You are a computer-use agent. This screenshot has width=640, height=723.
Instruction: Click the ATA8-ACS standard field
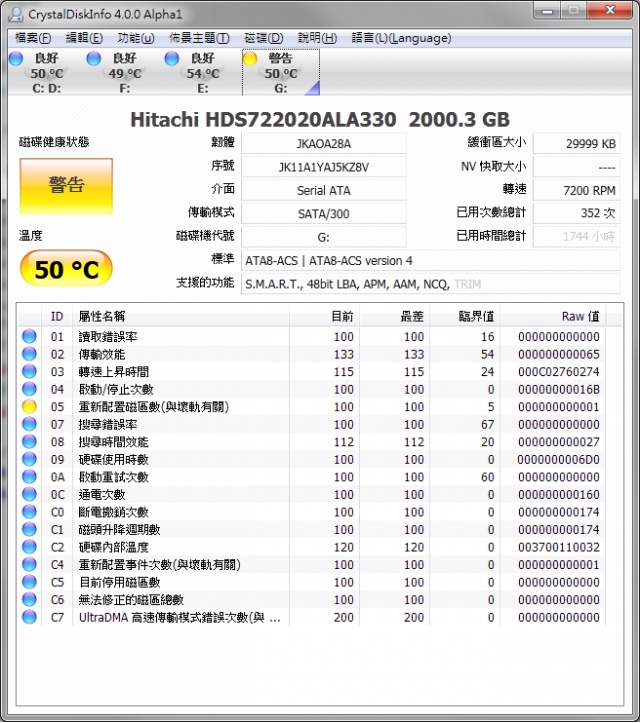[431, 261]
